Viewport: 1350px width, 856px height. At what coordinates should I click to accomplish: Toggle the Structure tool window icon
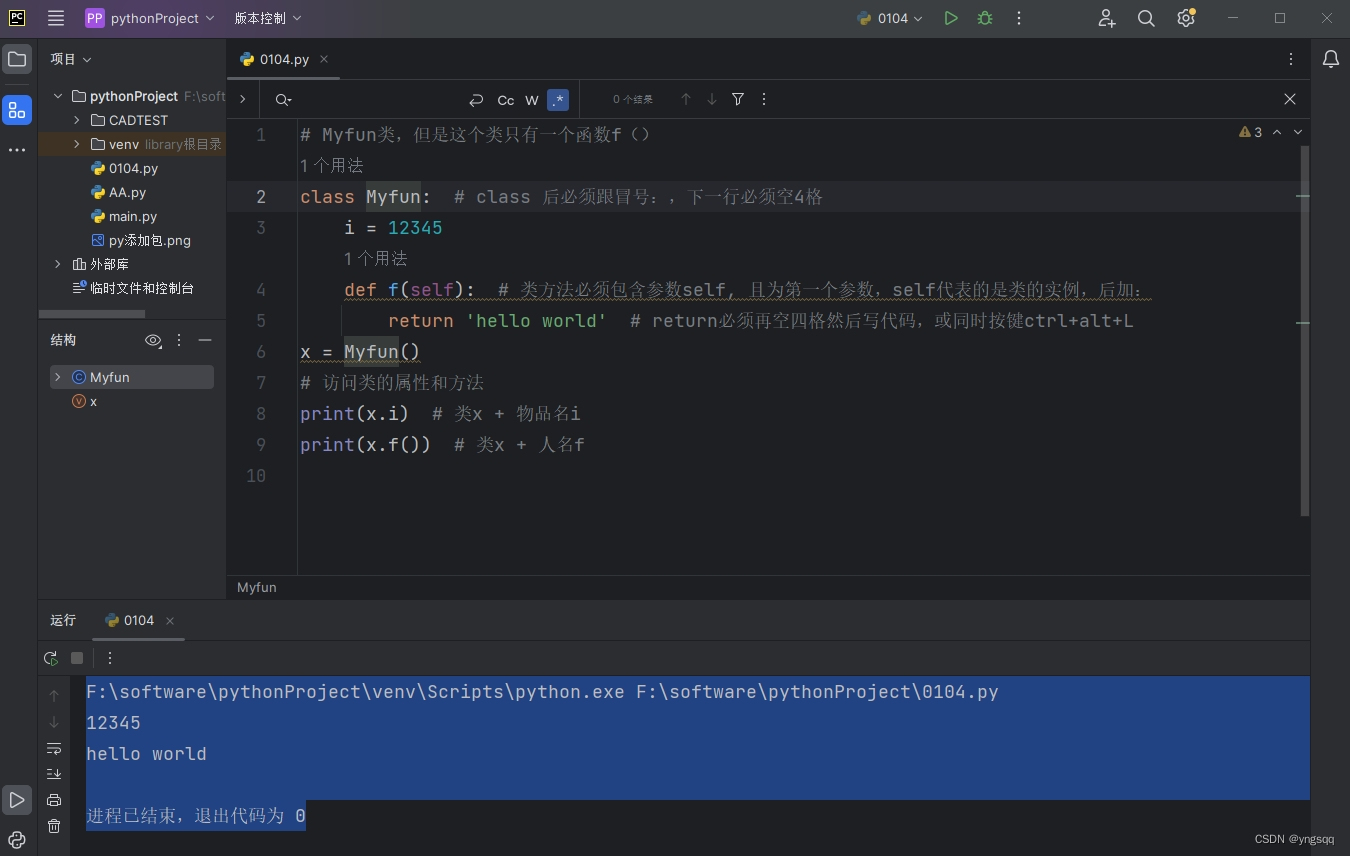[x=17, y=110]
